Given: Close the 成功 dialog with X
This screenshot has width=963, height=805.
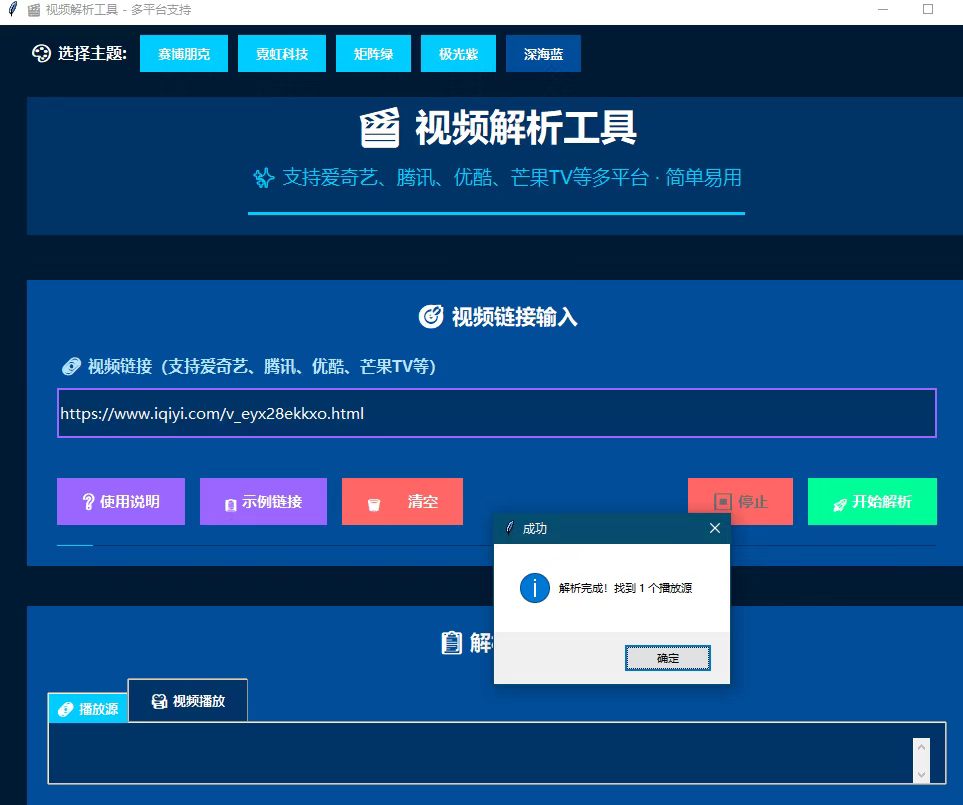Looking at the screenshot, I should 715,528.
